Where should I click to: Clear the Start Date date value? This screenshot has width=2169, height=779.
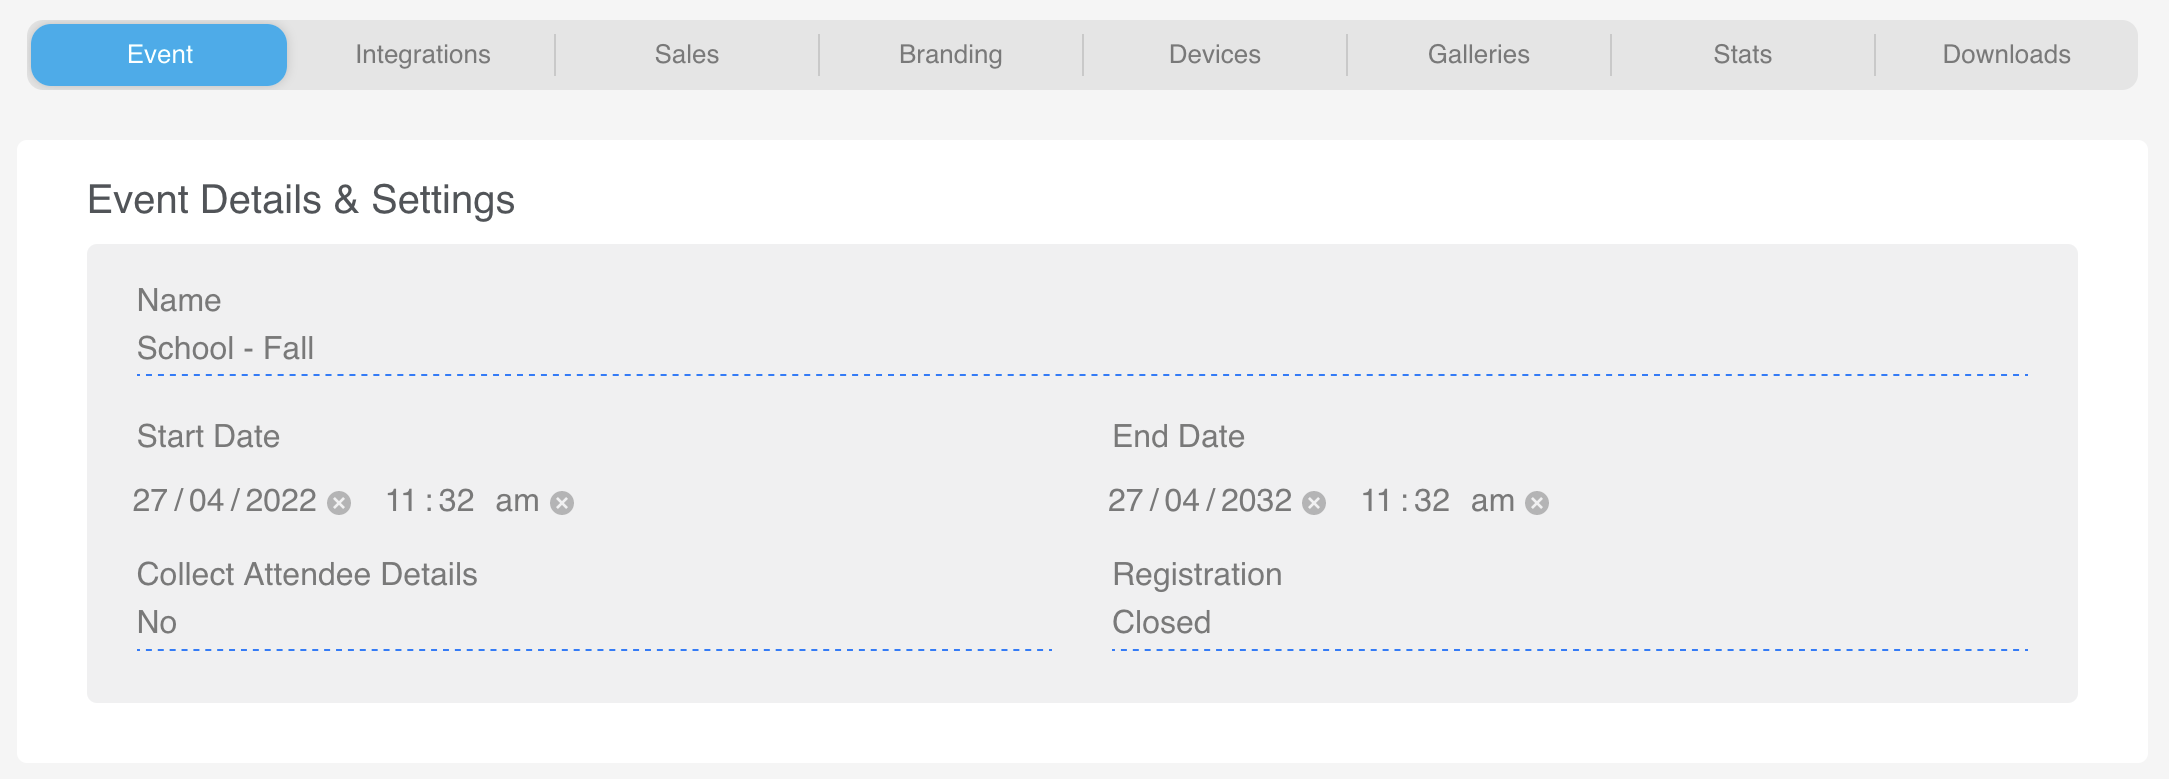(x=340, y=503)
